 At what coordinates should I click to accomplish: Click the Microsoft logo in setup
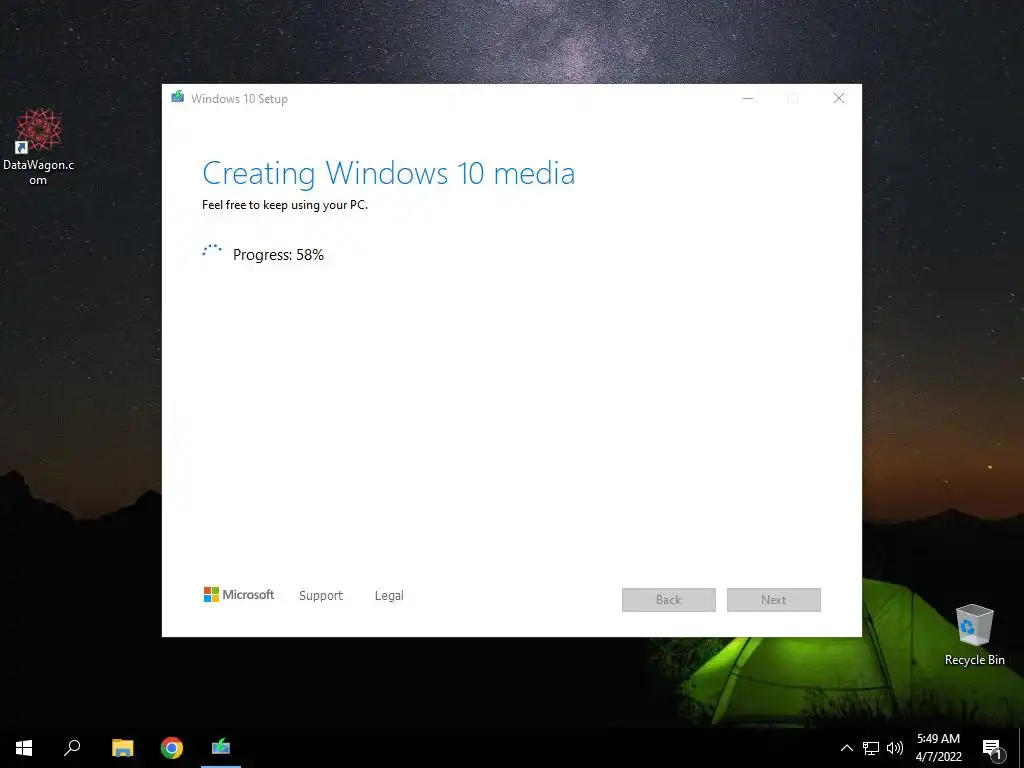tap(238, 594)
